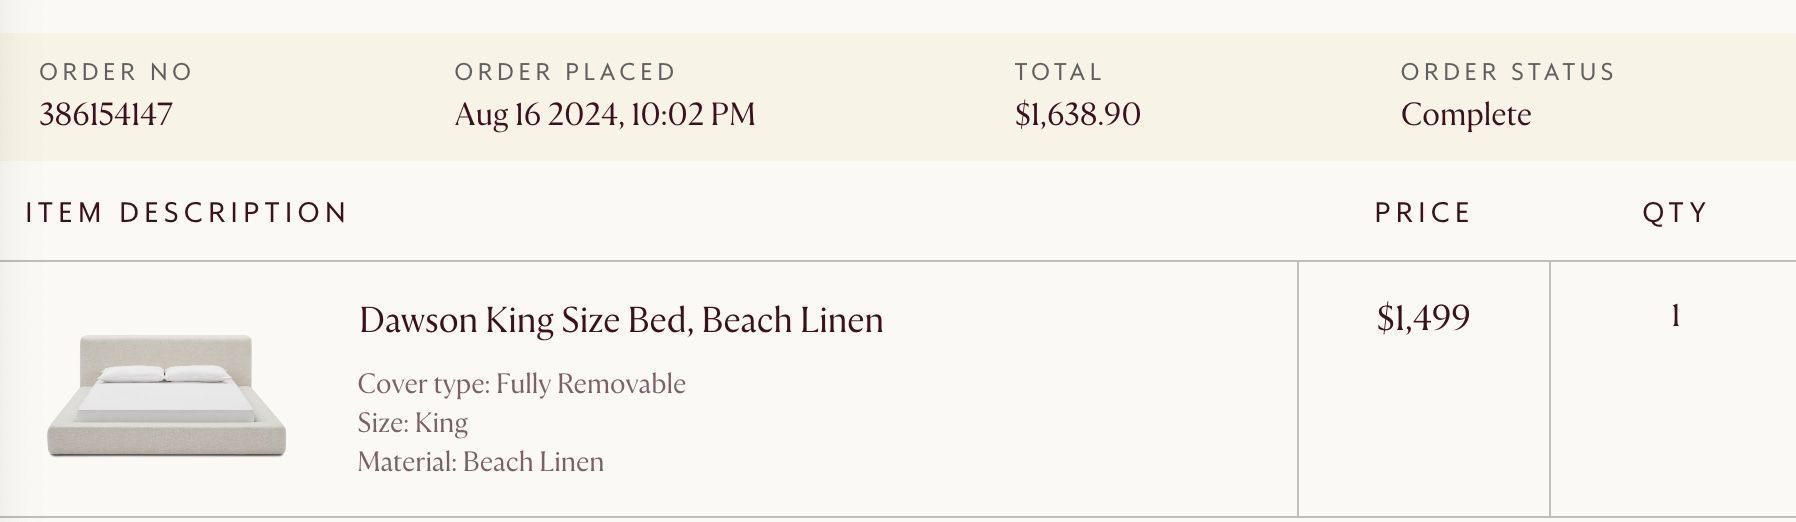Click the item quantity value 1

coord(1674,317)
